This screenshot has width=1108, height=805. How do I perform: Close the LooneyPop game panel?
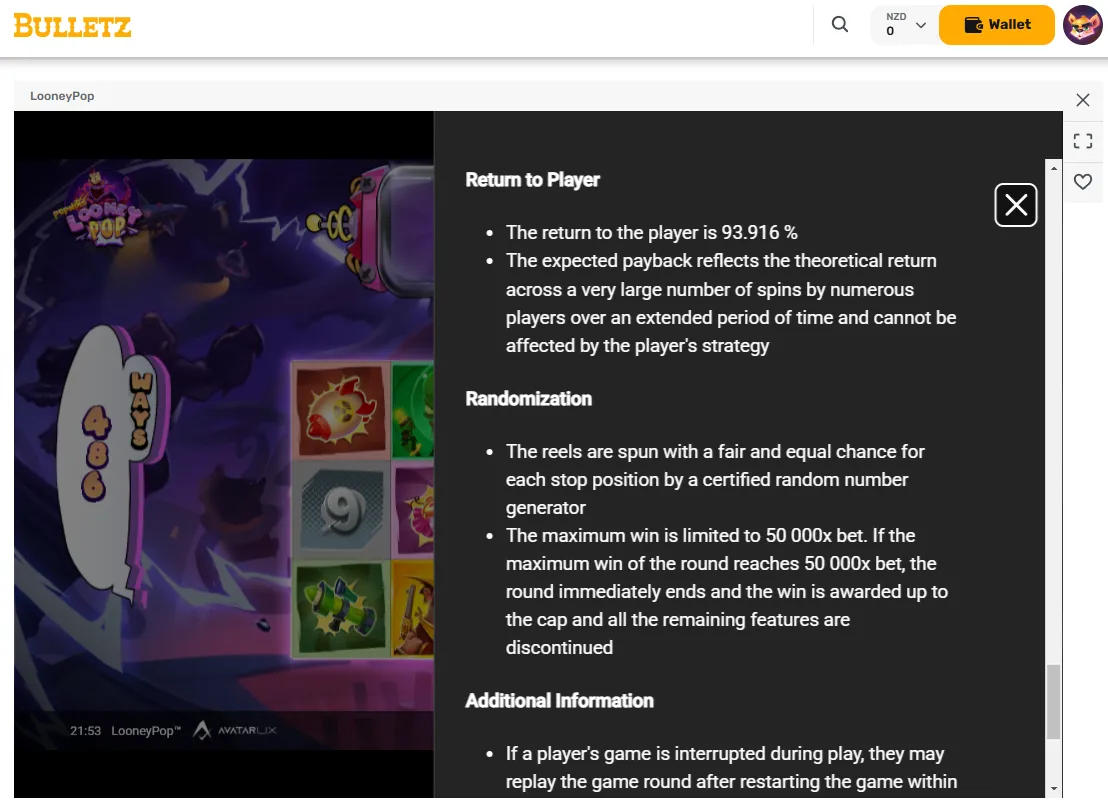point(1083,100)
